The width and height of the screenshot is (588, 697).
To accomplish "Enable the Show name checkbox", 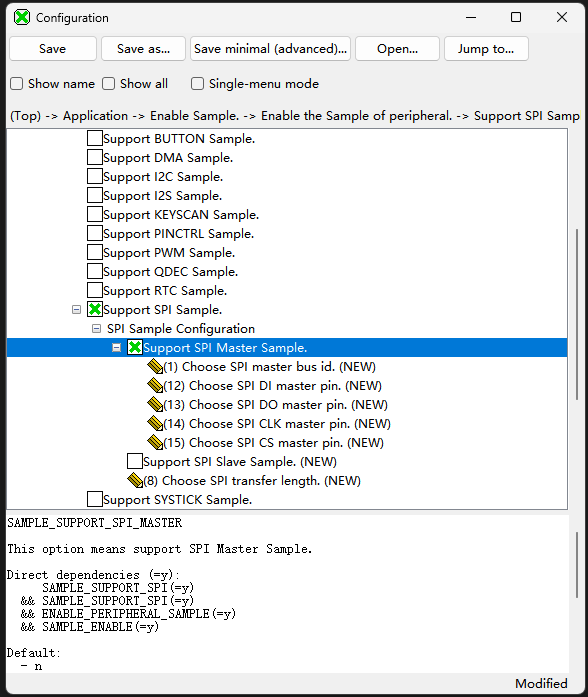I will [17, 84].
